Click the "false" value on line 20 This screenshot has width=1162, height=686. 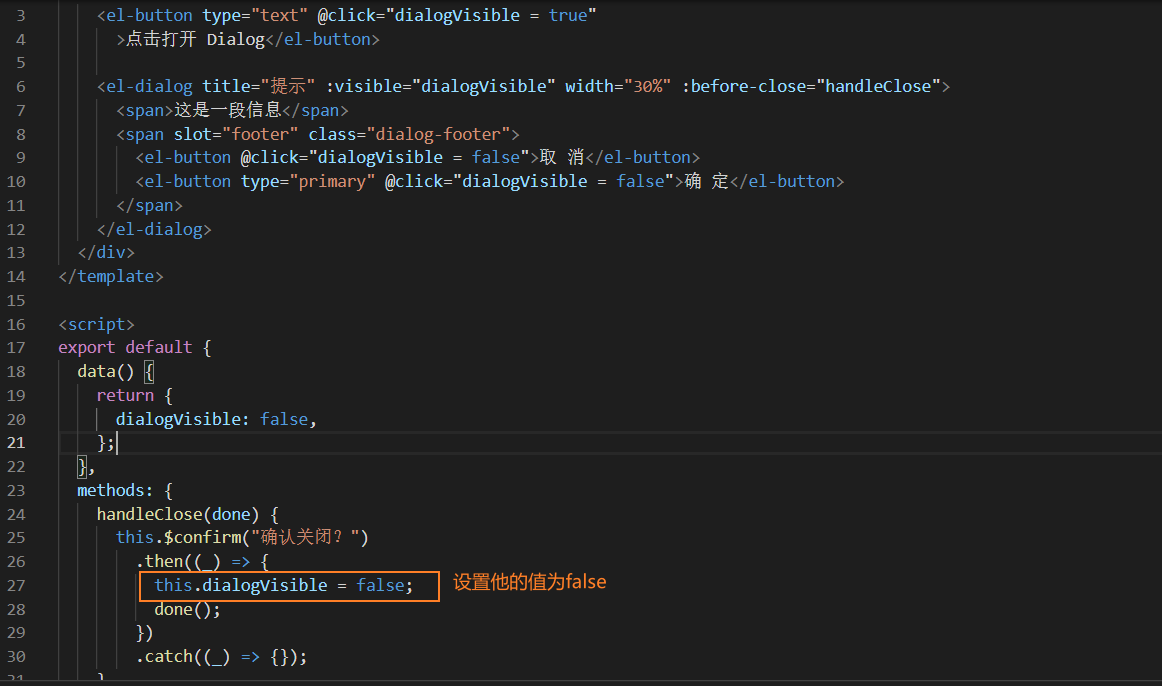284,419
